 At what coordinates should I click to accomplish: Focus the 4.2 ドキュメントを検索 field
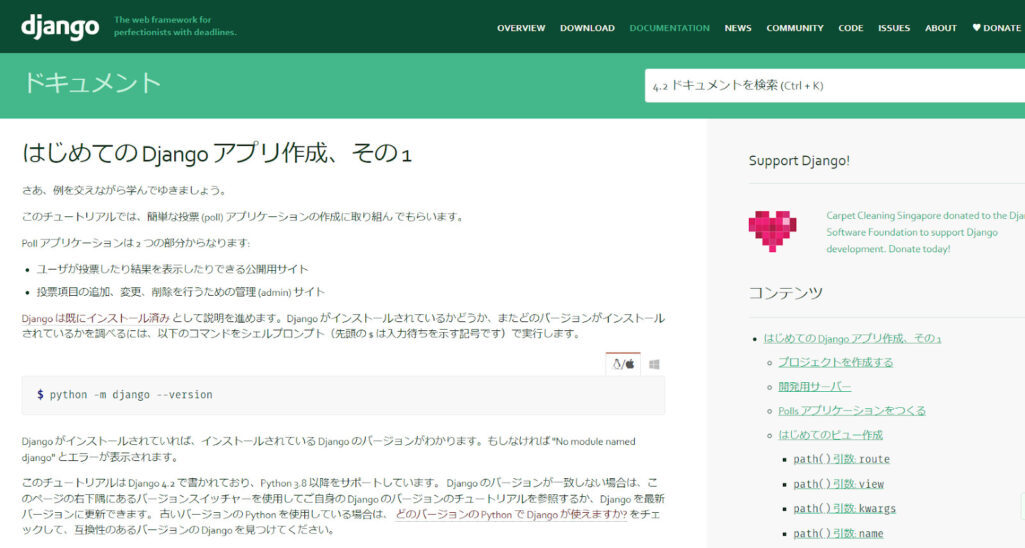click(835, 86)
